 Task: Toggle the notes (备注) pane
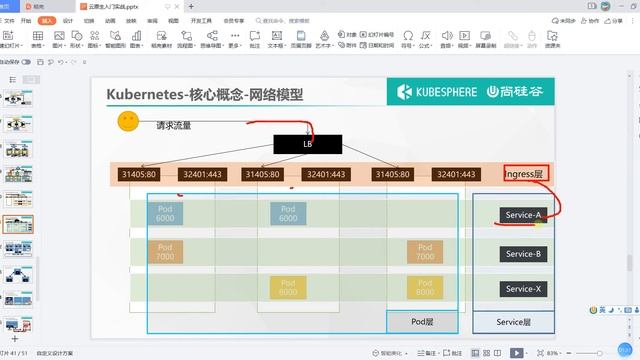click(x=427, y=353)
